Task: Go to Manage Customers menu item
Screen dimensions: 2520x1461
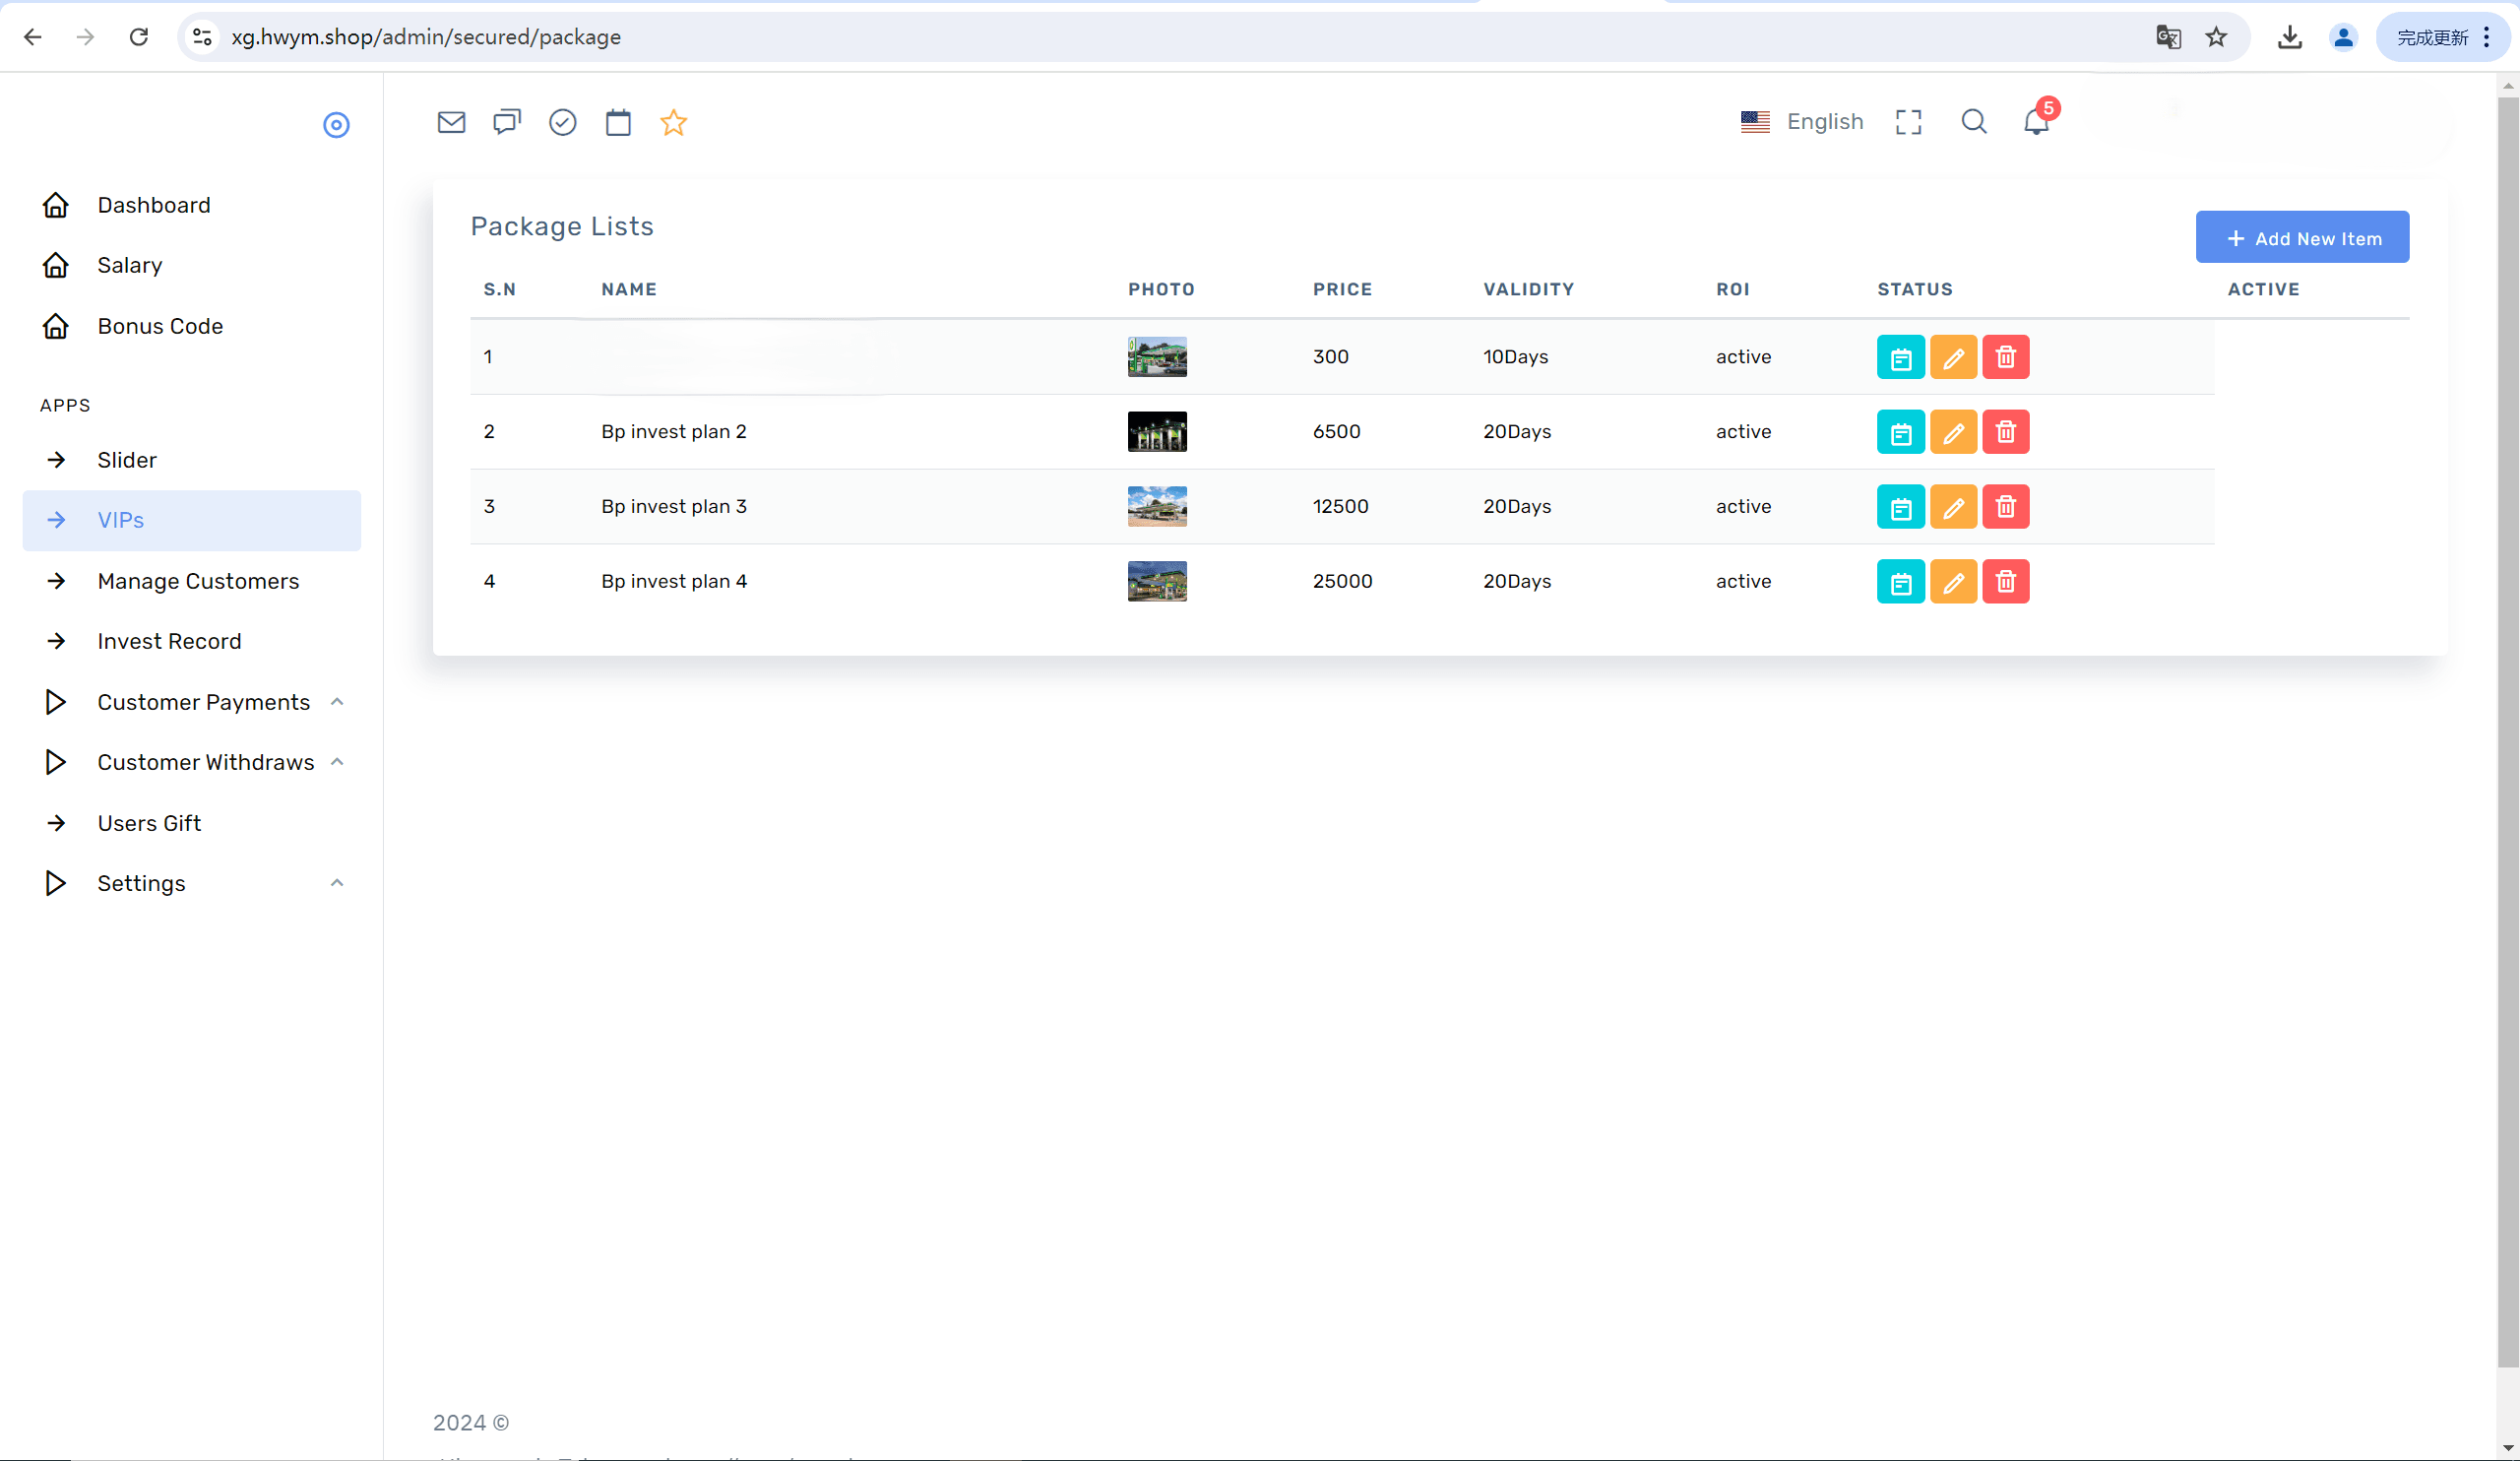Action: (x=198, y=581)
